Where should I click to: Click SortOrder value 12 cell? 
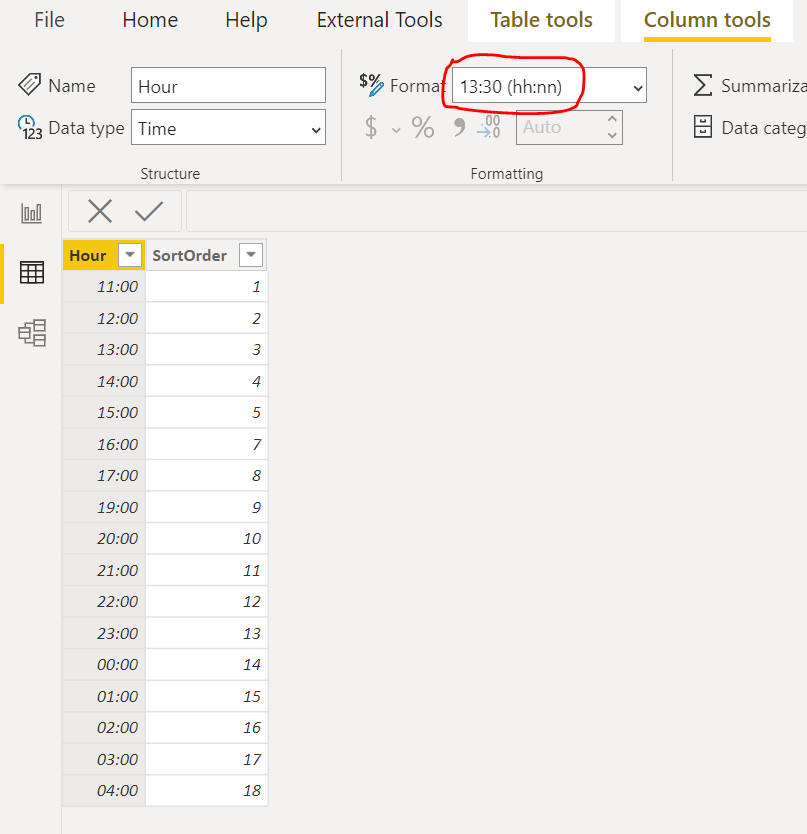click(206, 602)
